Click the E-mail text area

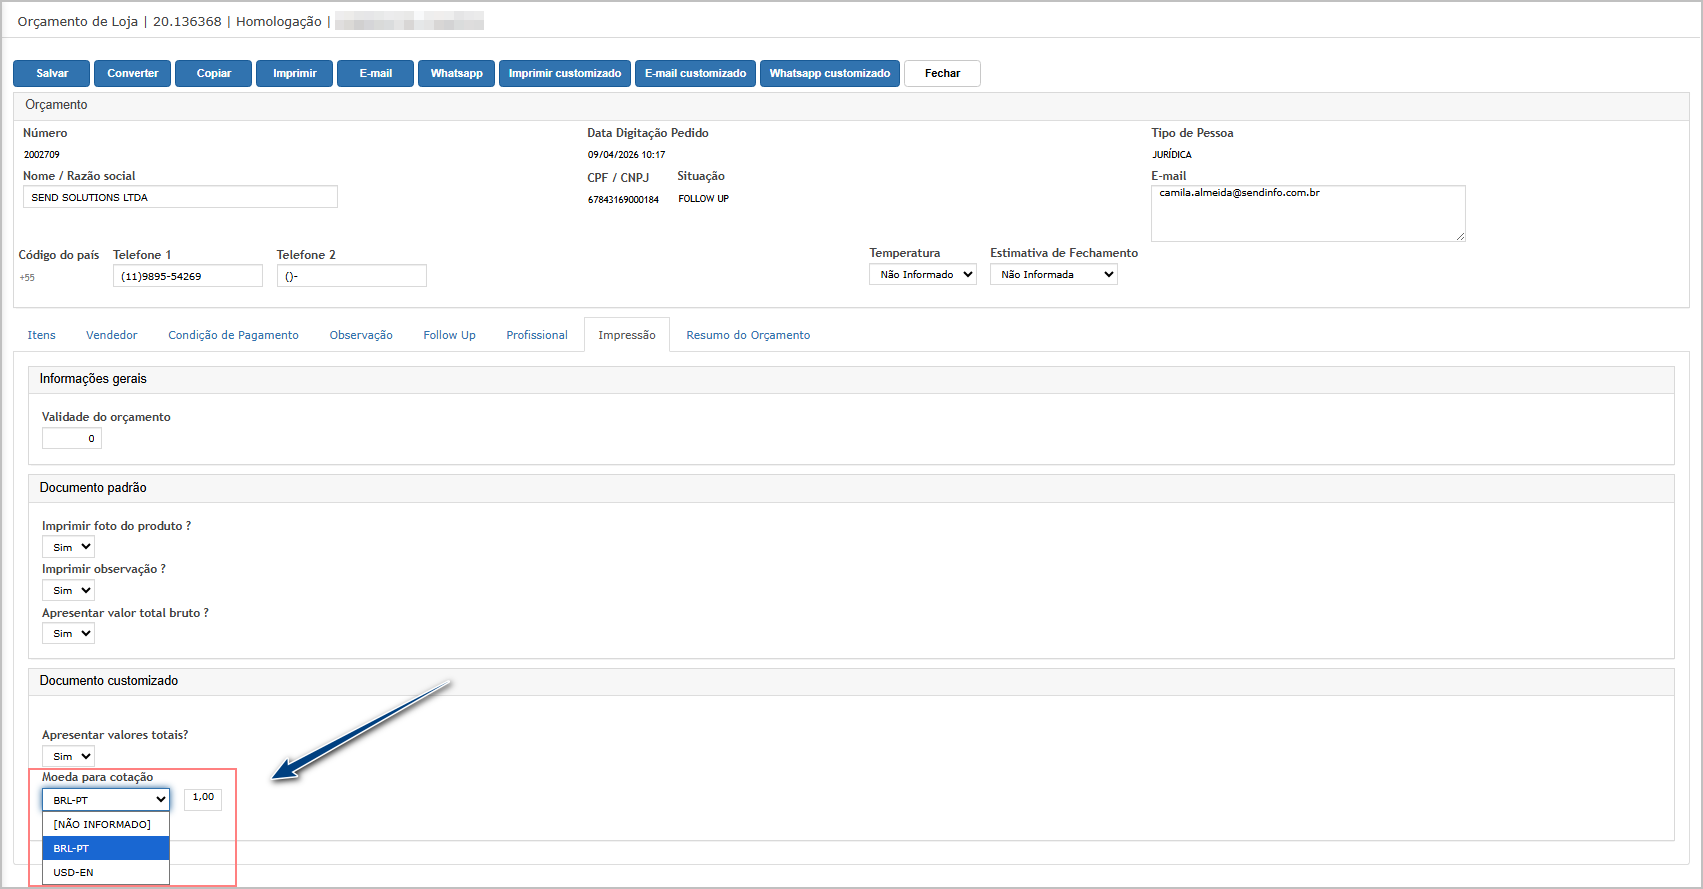pos(1307,214)
